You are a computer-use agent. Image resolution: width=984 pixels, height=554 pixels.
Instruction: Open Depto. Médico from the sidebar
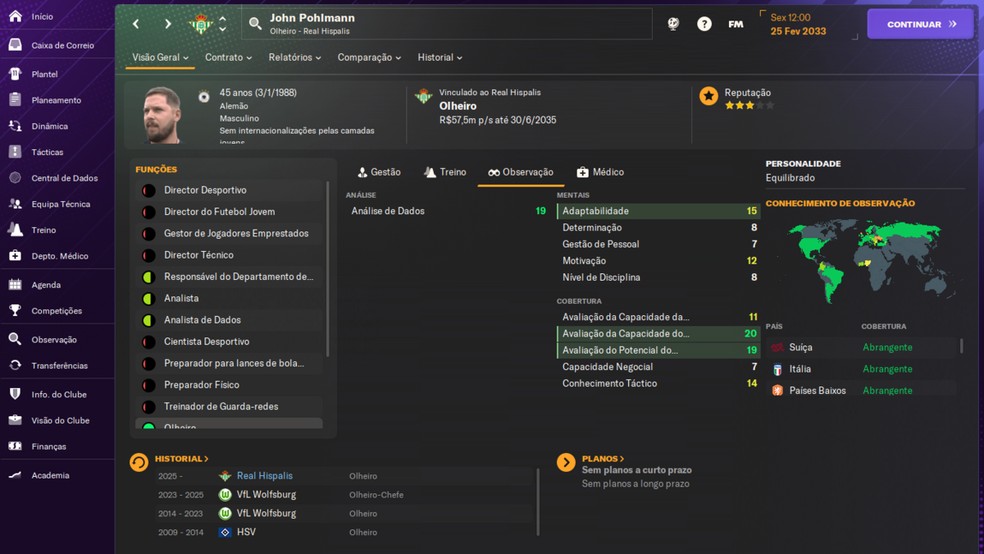15,256
